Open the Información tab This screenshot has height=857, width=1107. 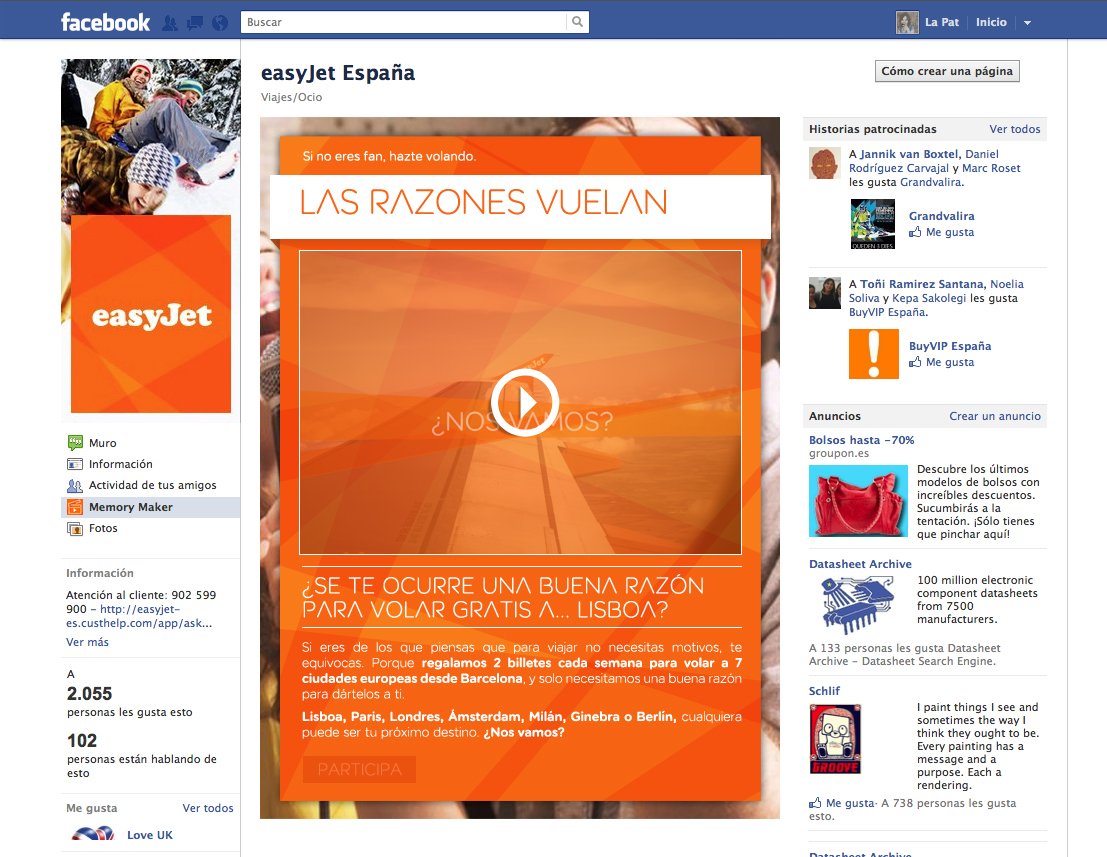pyautogui.click(x=121, y=464)
